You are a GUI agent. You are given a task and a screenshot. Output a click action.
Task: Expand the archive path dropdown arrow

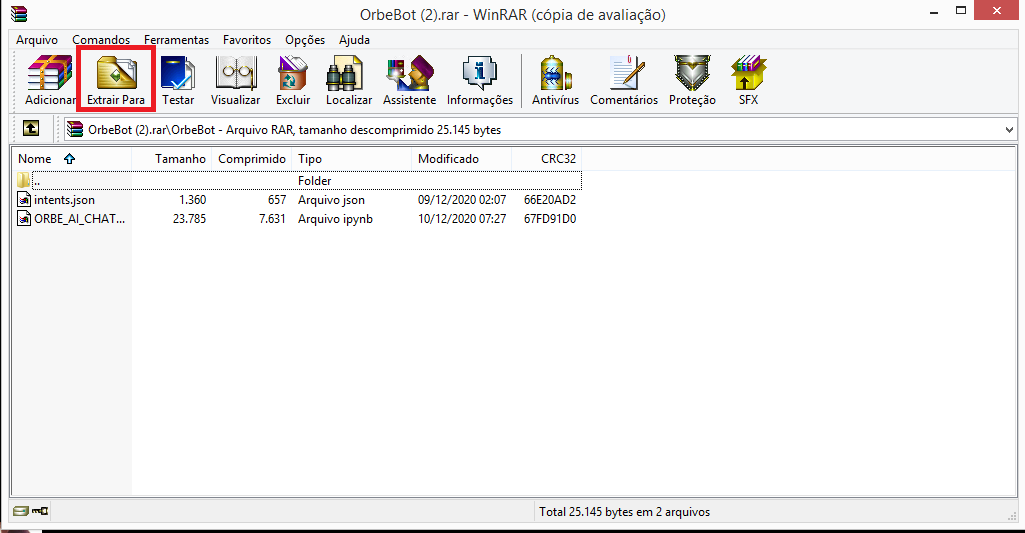coord(1009,129)
